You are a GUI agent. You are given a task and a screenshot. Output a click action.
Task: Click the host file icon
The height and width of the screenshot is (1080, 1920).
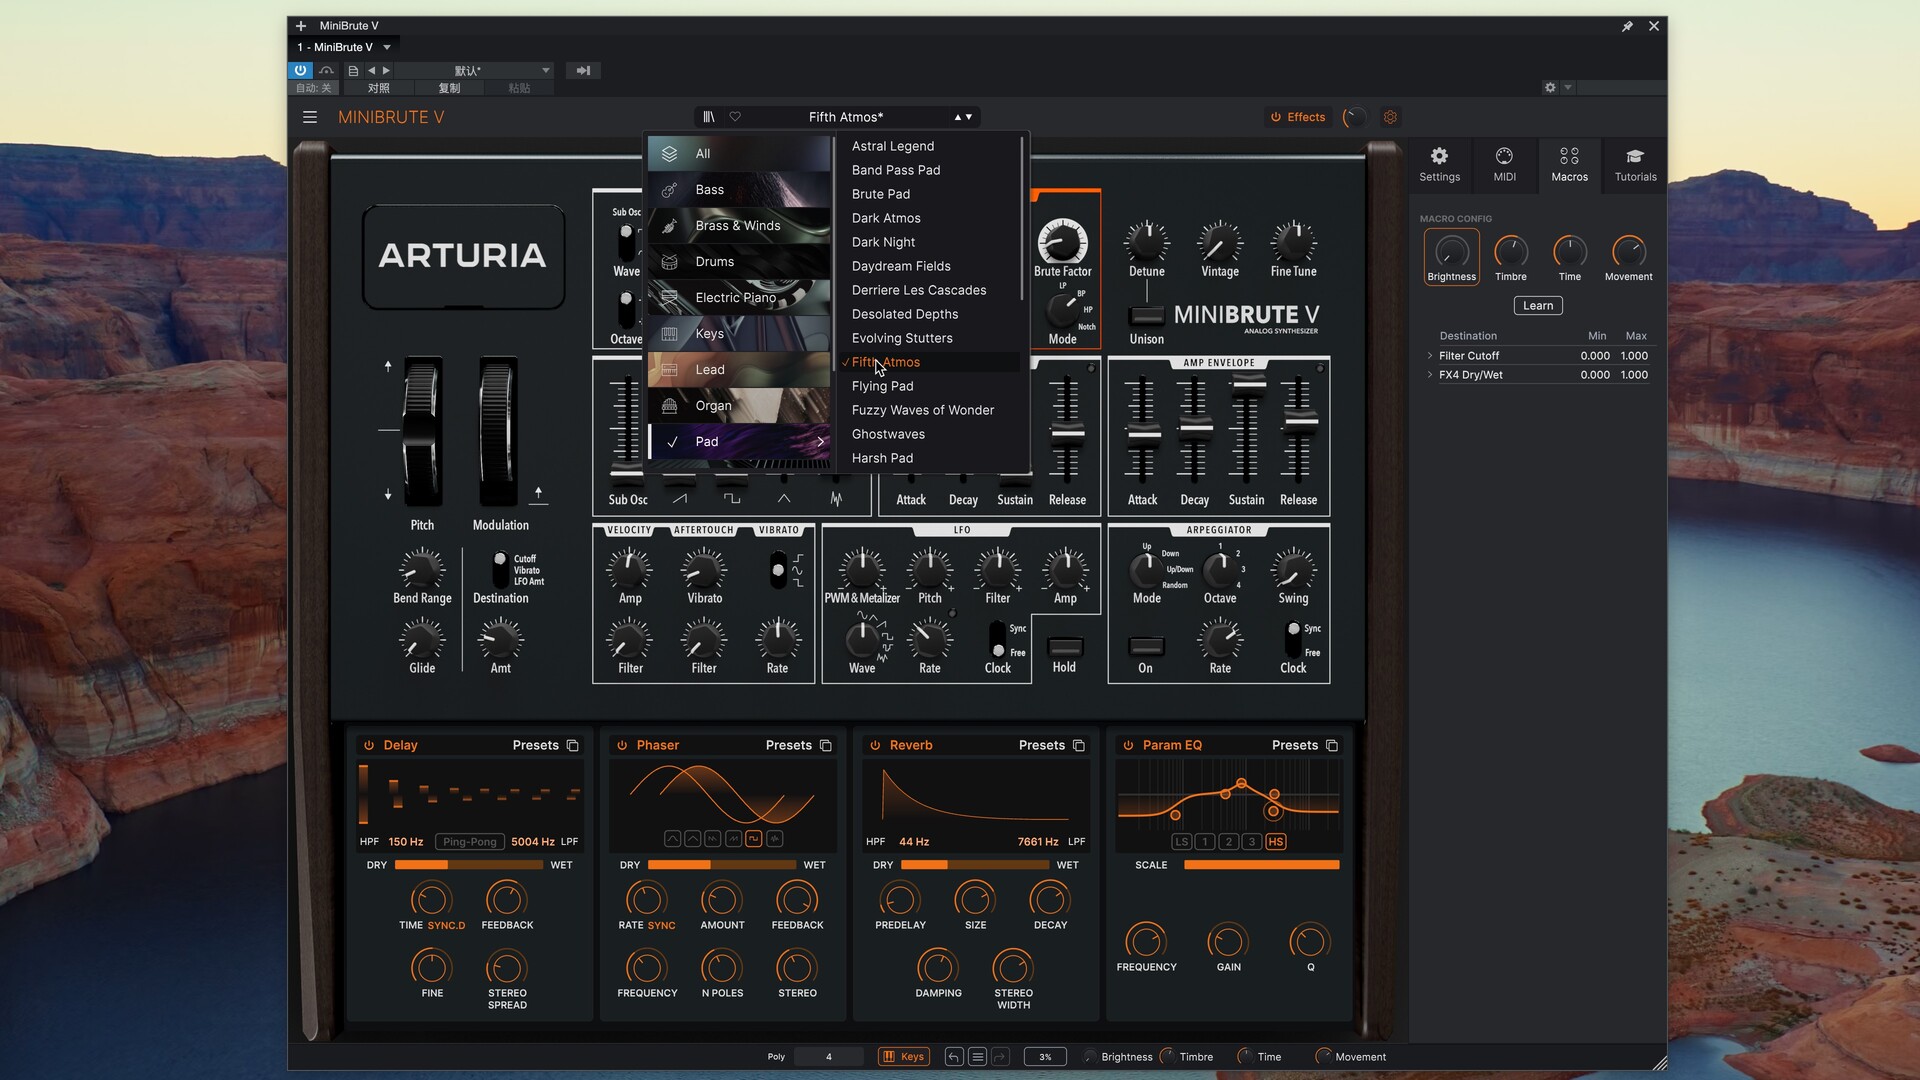[353, 70]
